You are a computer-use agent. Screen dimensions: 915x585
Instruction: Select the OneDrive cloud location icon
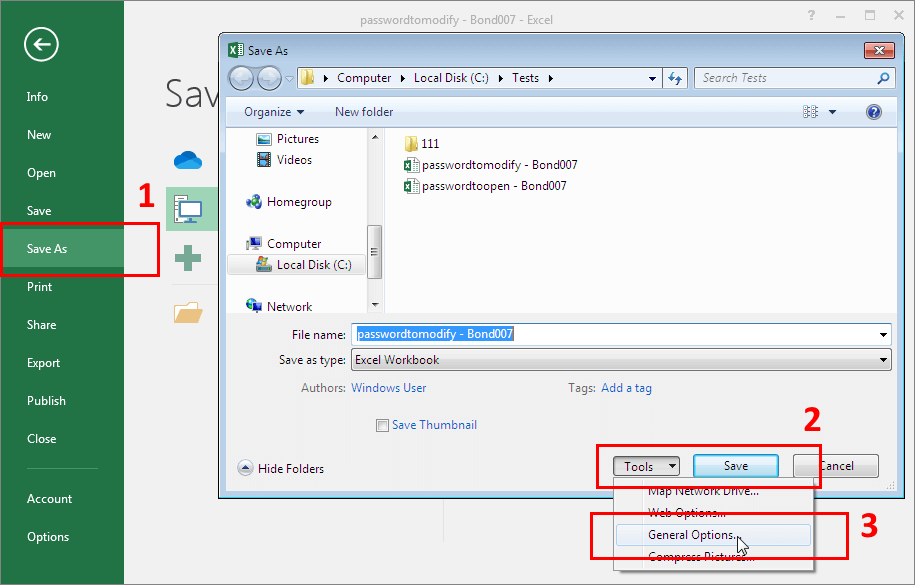(x=188, y=159)
